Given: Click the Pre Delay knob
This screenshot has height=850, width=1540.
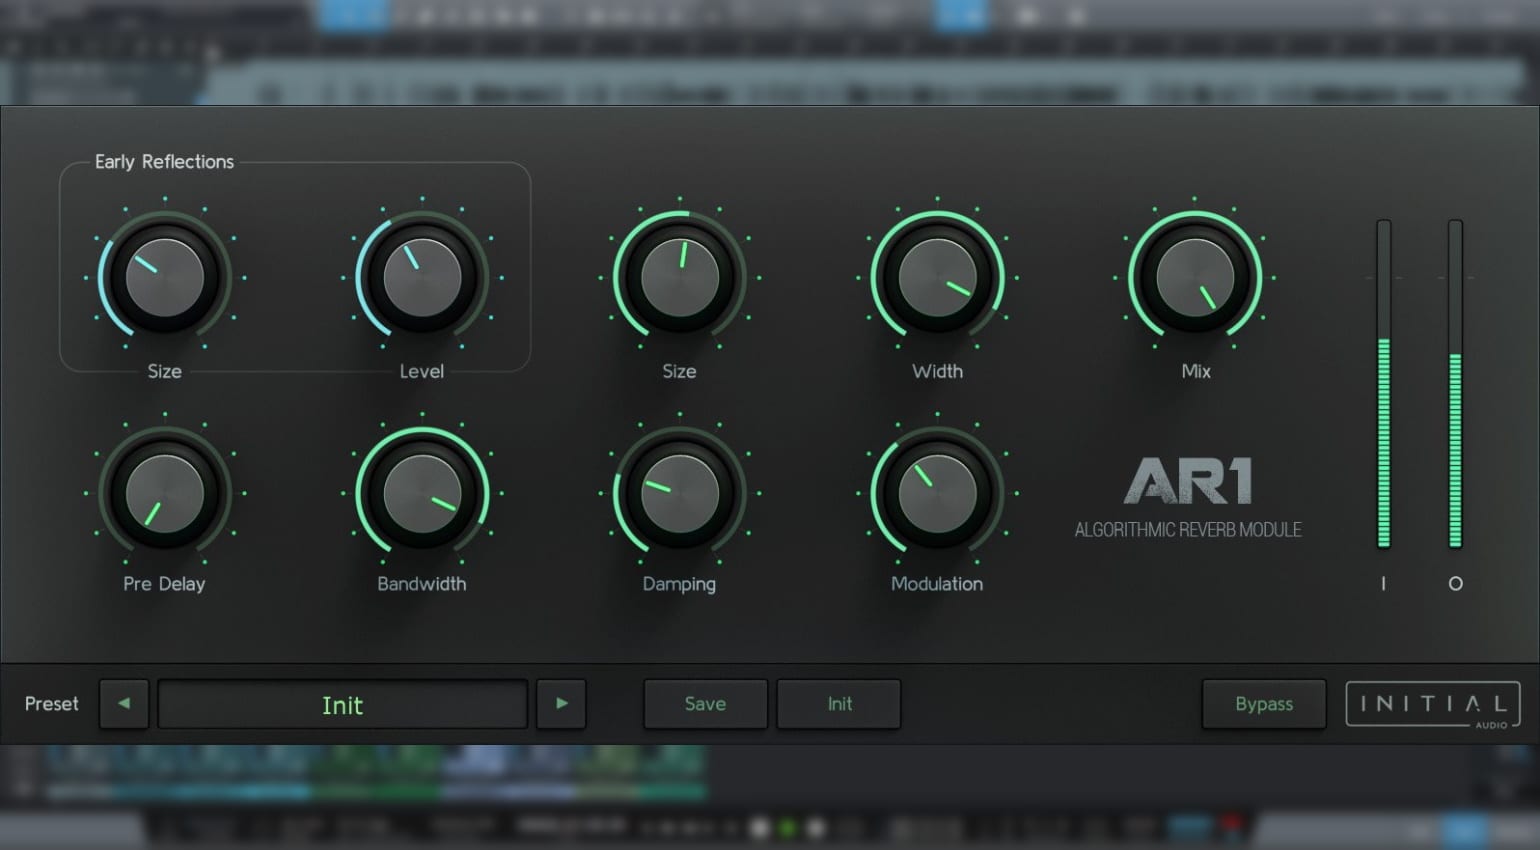Looking at the screenshot, I should coord(165,493).
